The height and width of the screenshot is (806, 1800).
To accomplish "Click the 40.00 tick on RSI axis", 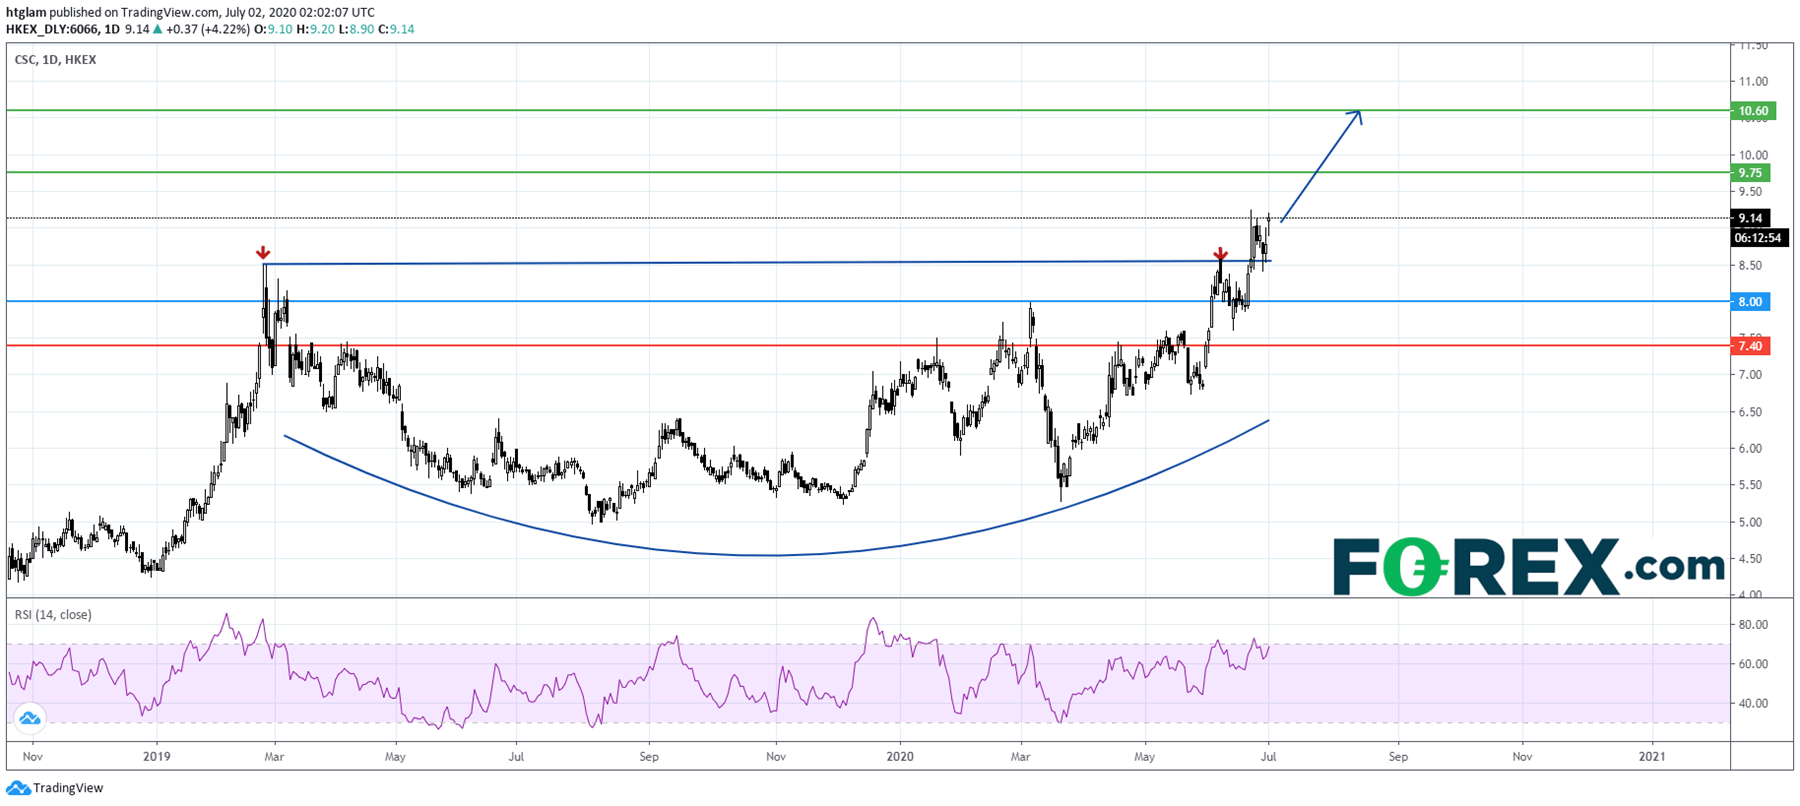I will [x=1753, y=704].
